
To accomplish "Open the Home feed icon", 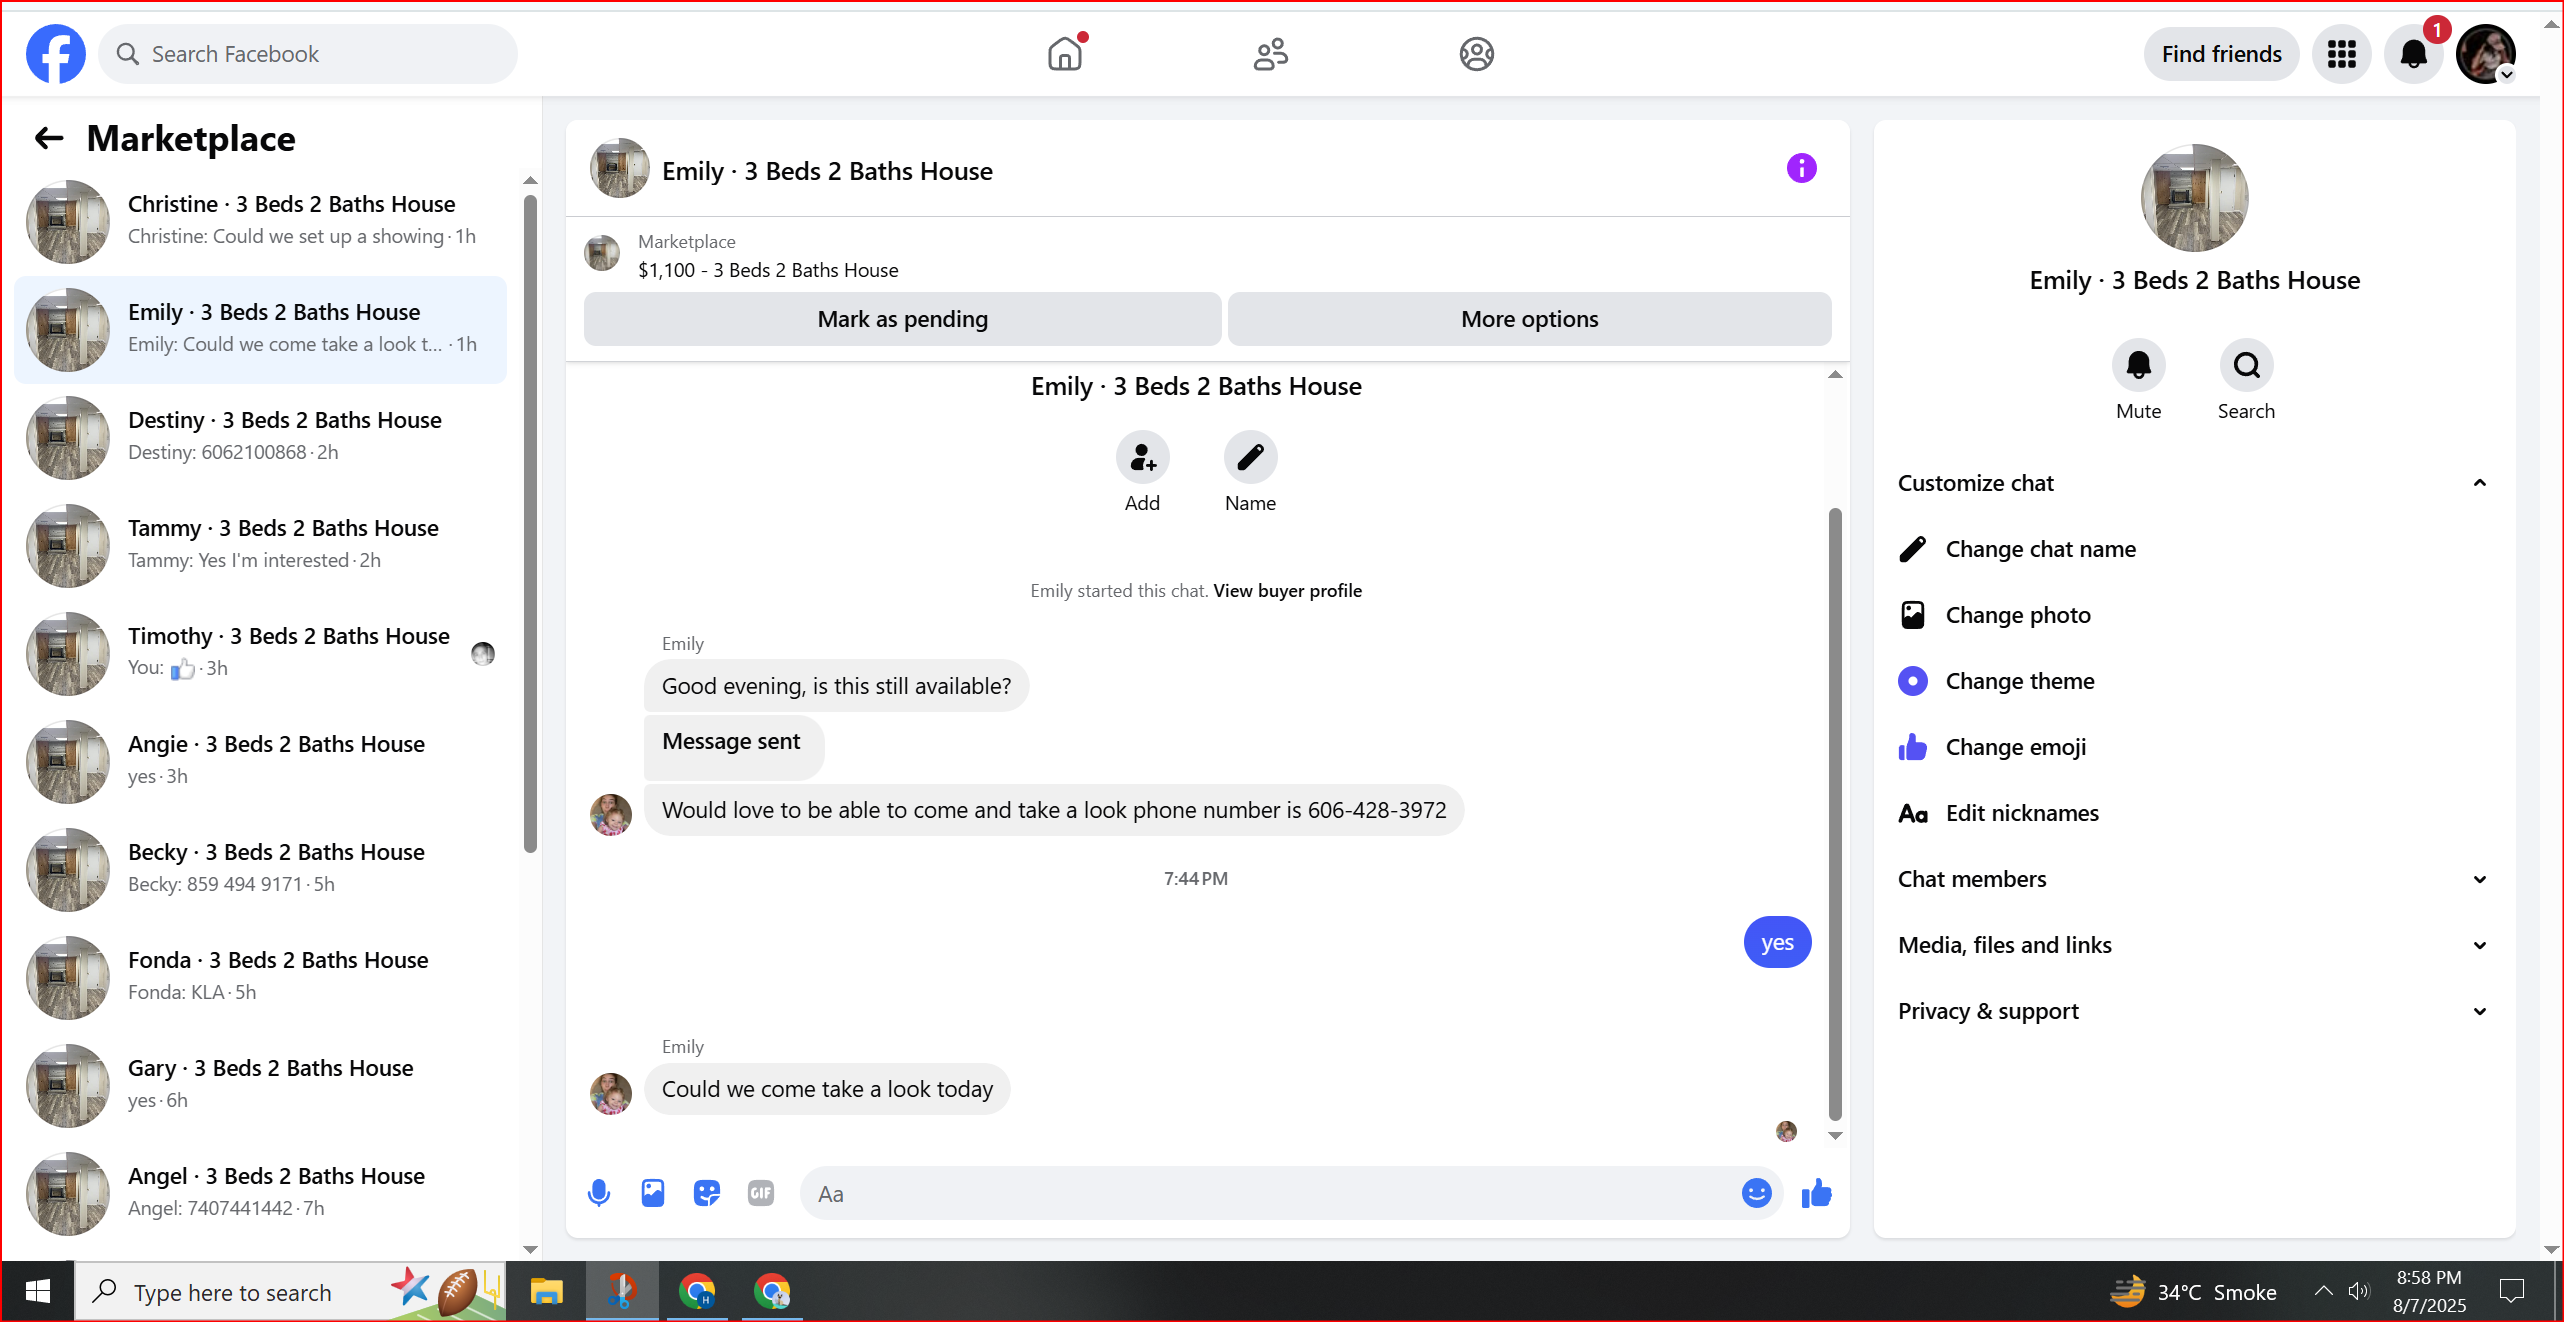I will (1065, 54).
